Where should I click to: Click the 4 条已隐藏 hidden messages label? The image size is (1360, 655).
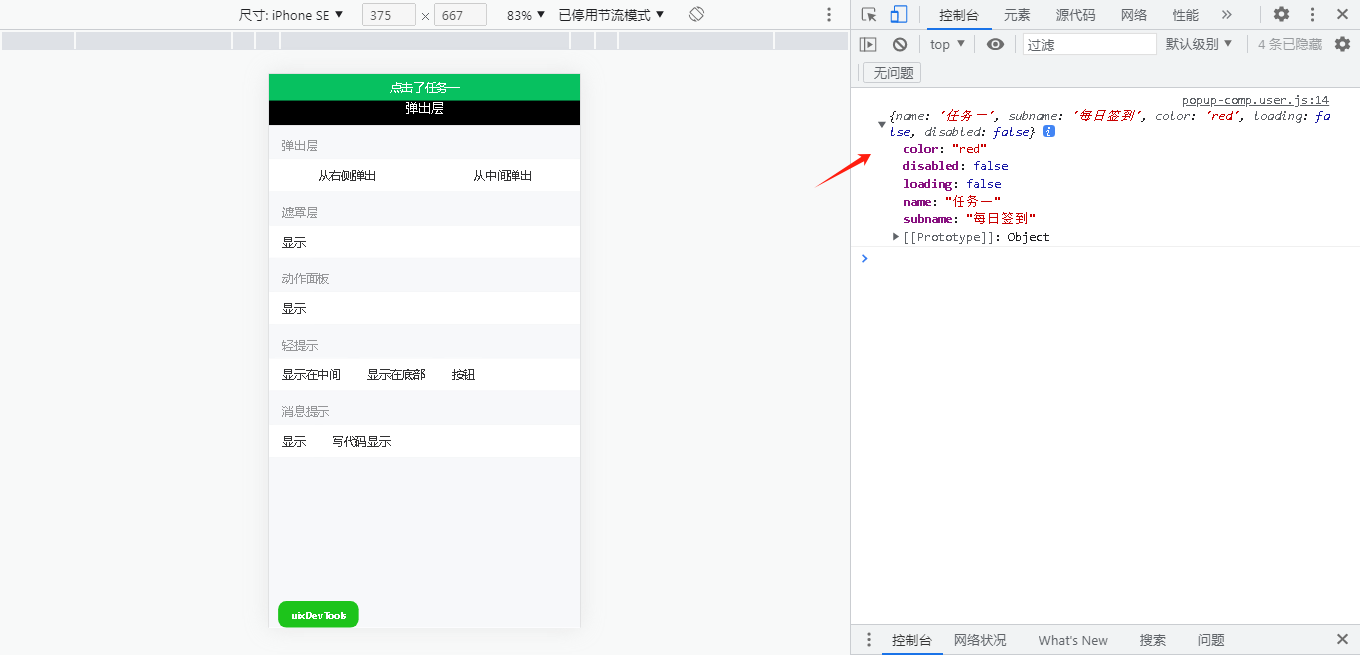1289,44
